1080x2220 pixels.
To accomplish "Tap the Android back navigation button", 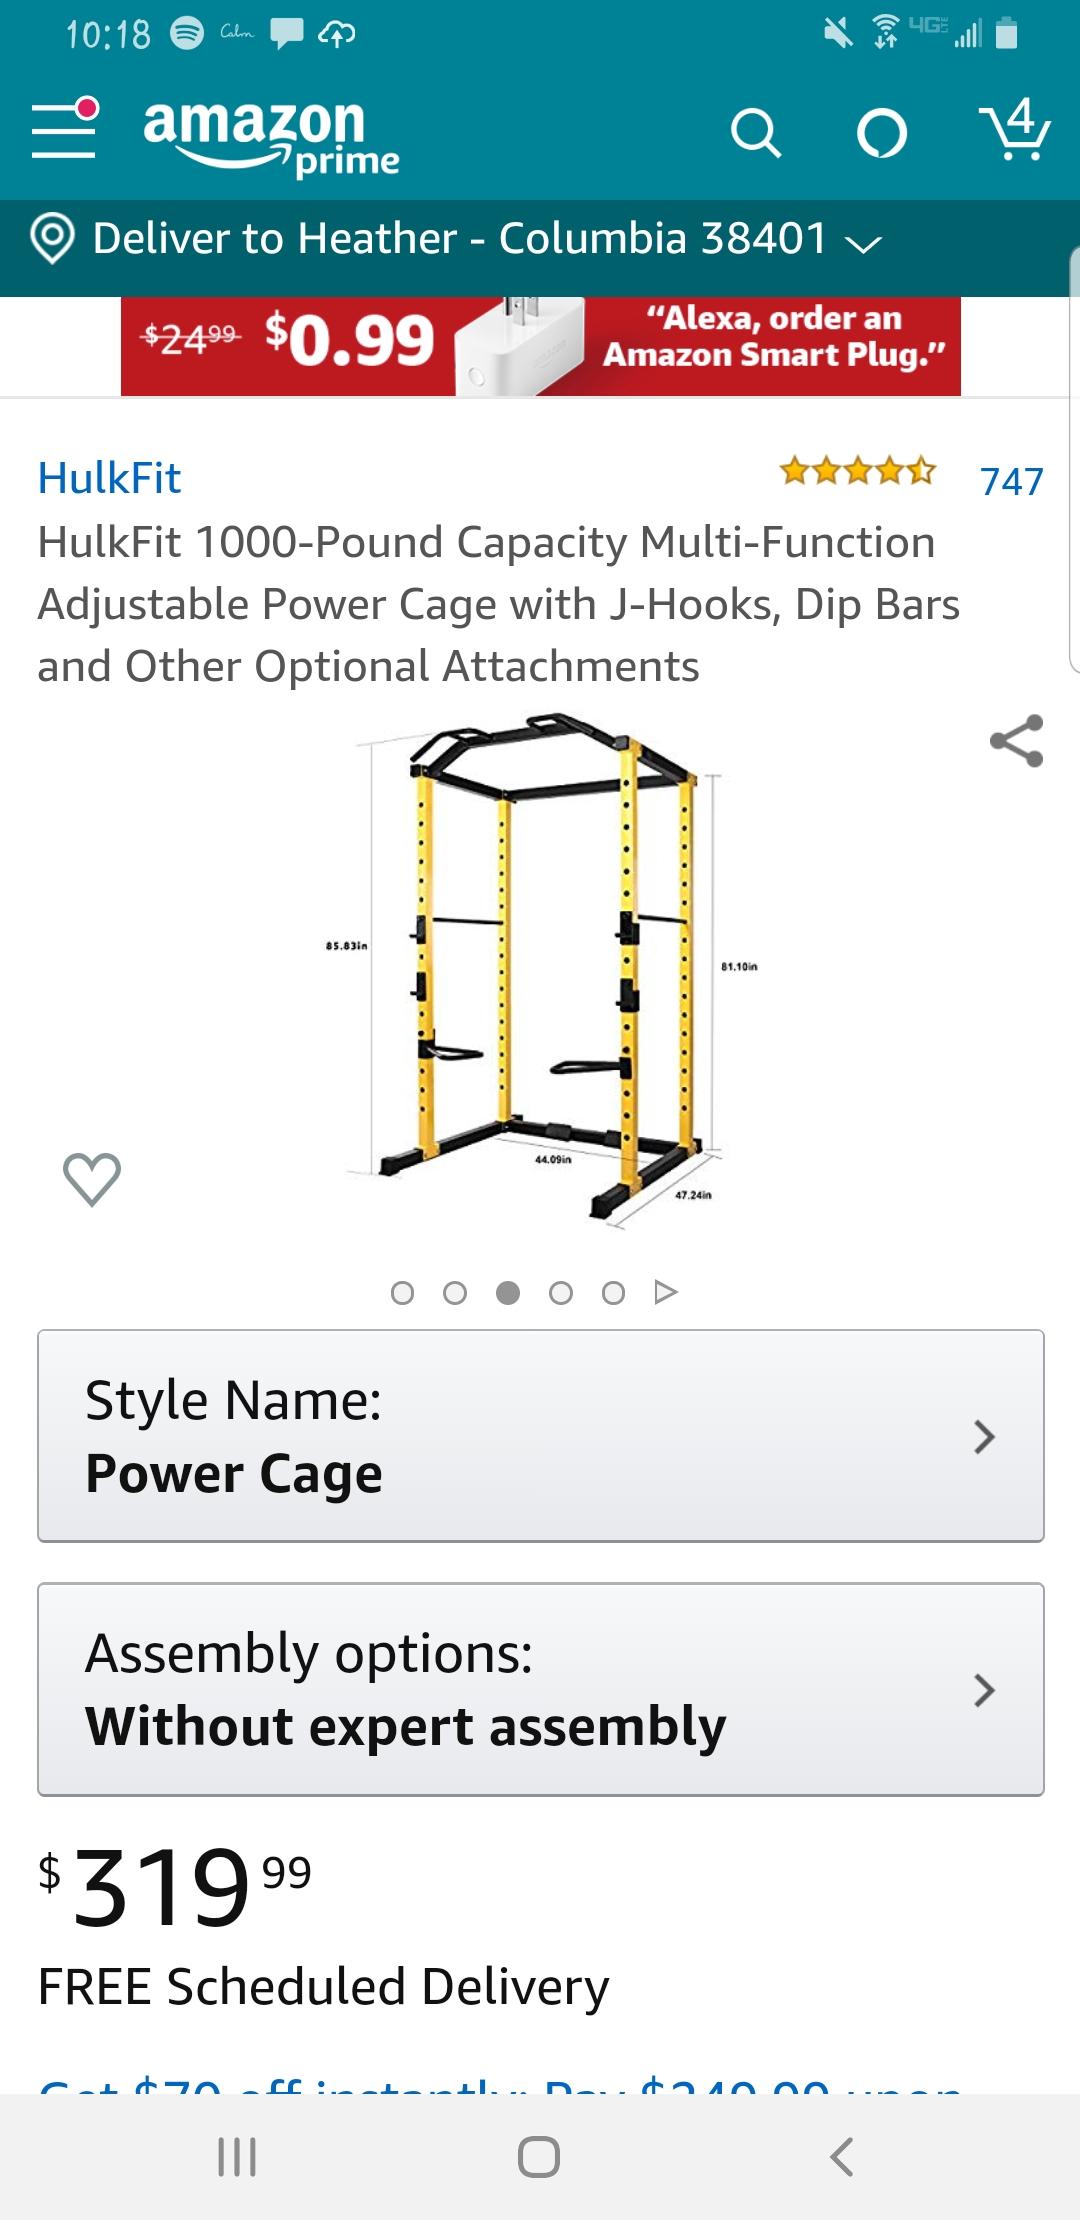I will pos(842,2157).
